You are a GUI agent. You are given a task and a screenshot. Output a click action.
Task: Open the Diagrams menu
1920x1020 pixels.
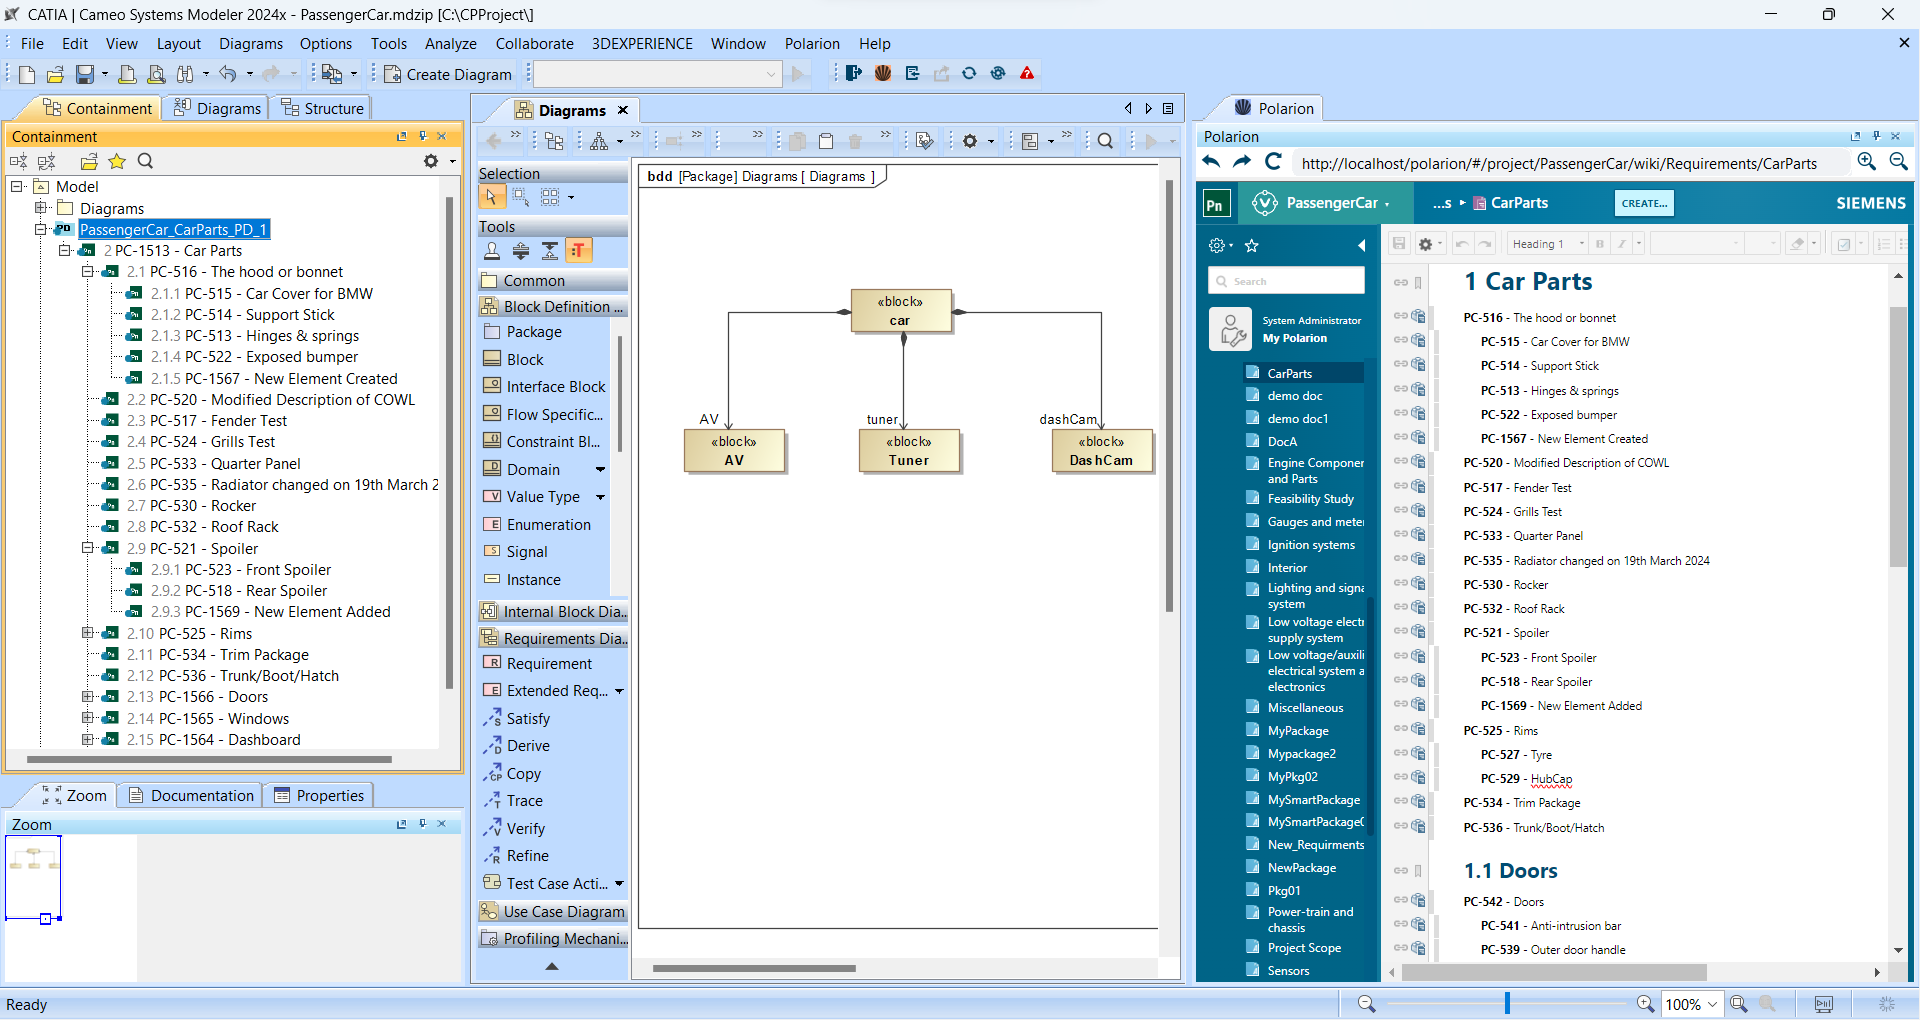click(251, 43)
